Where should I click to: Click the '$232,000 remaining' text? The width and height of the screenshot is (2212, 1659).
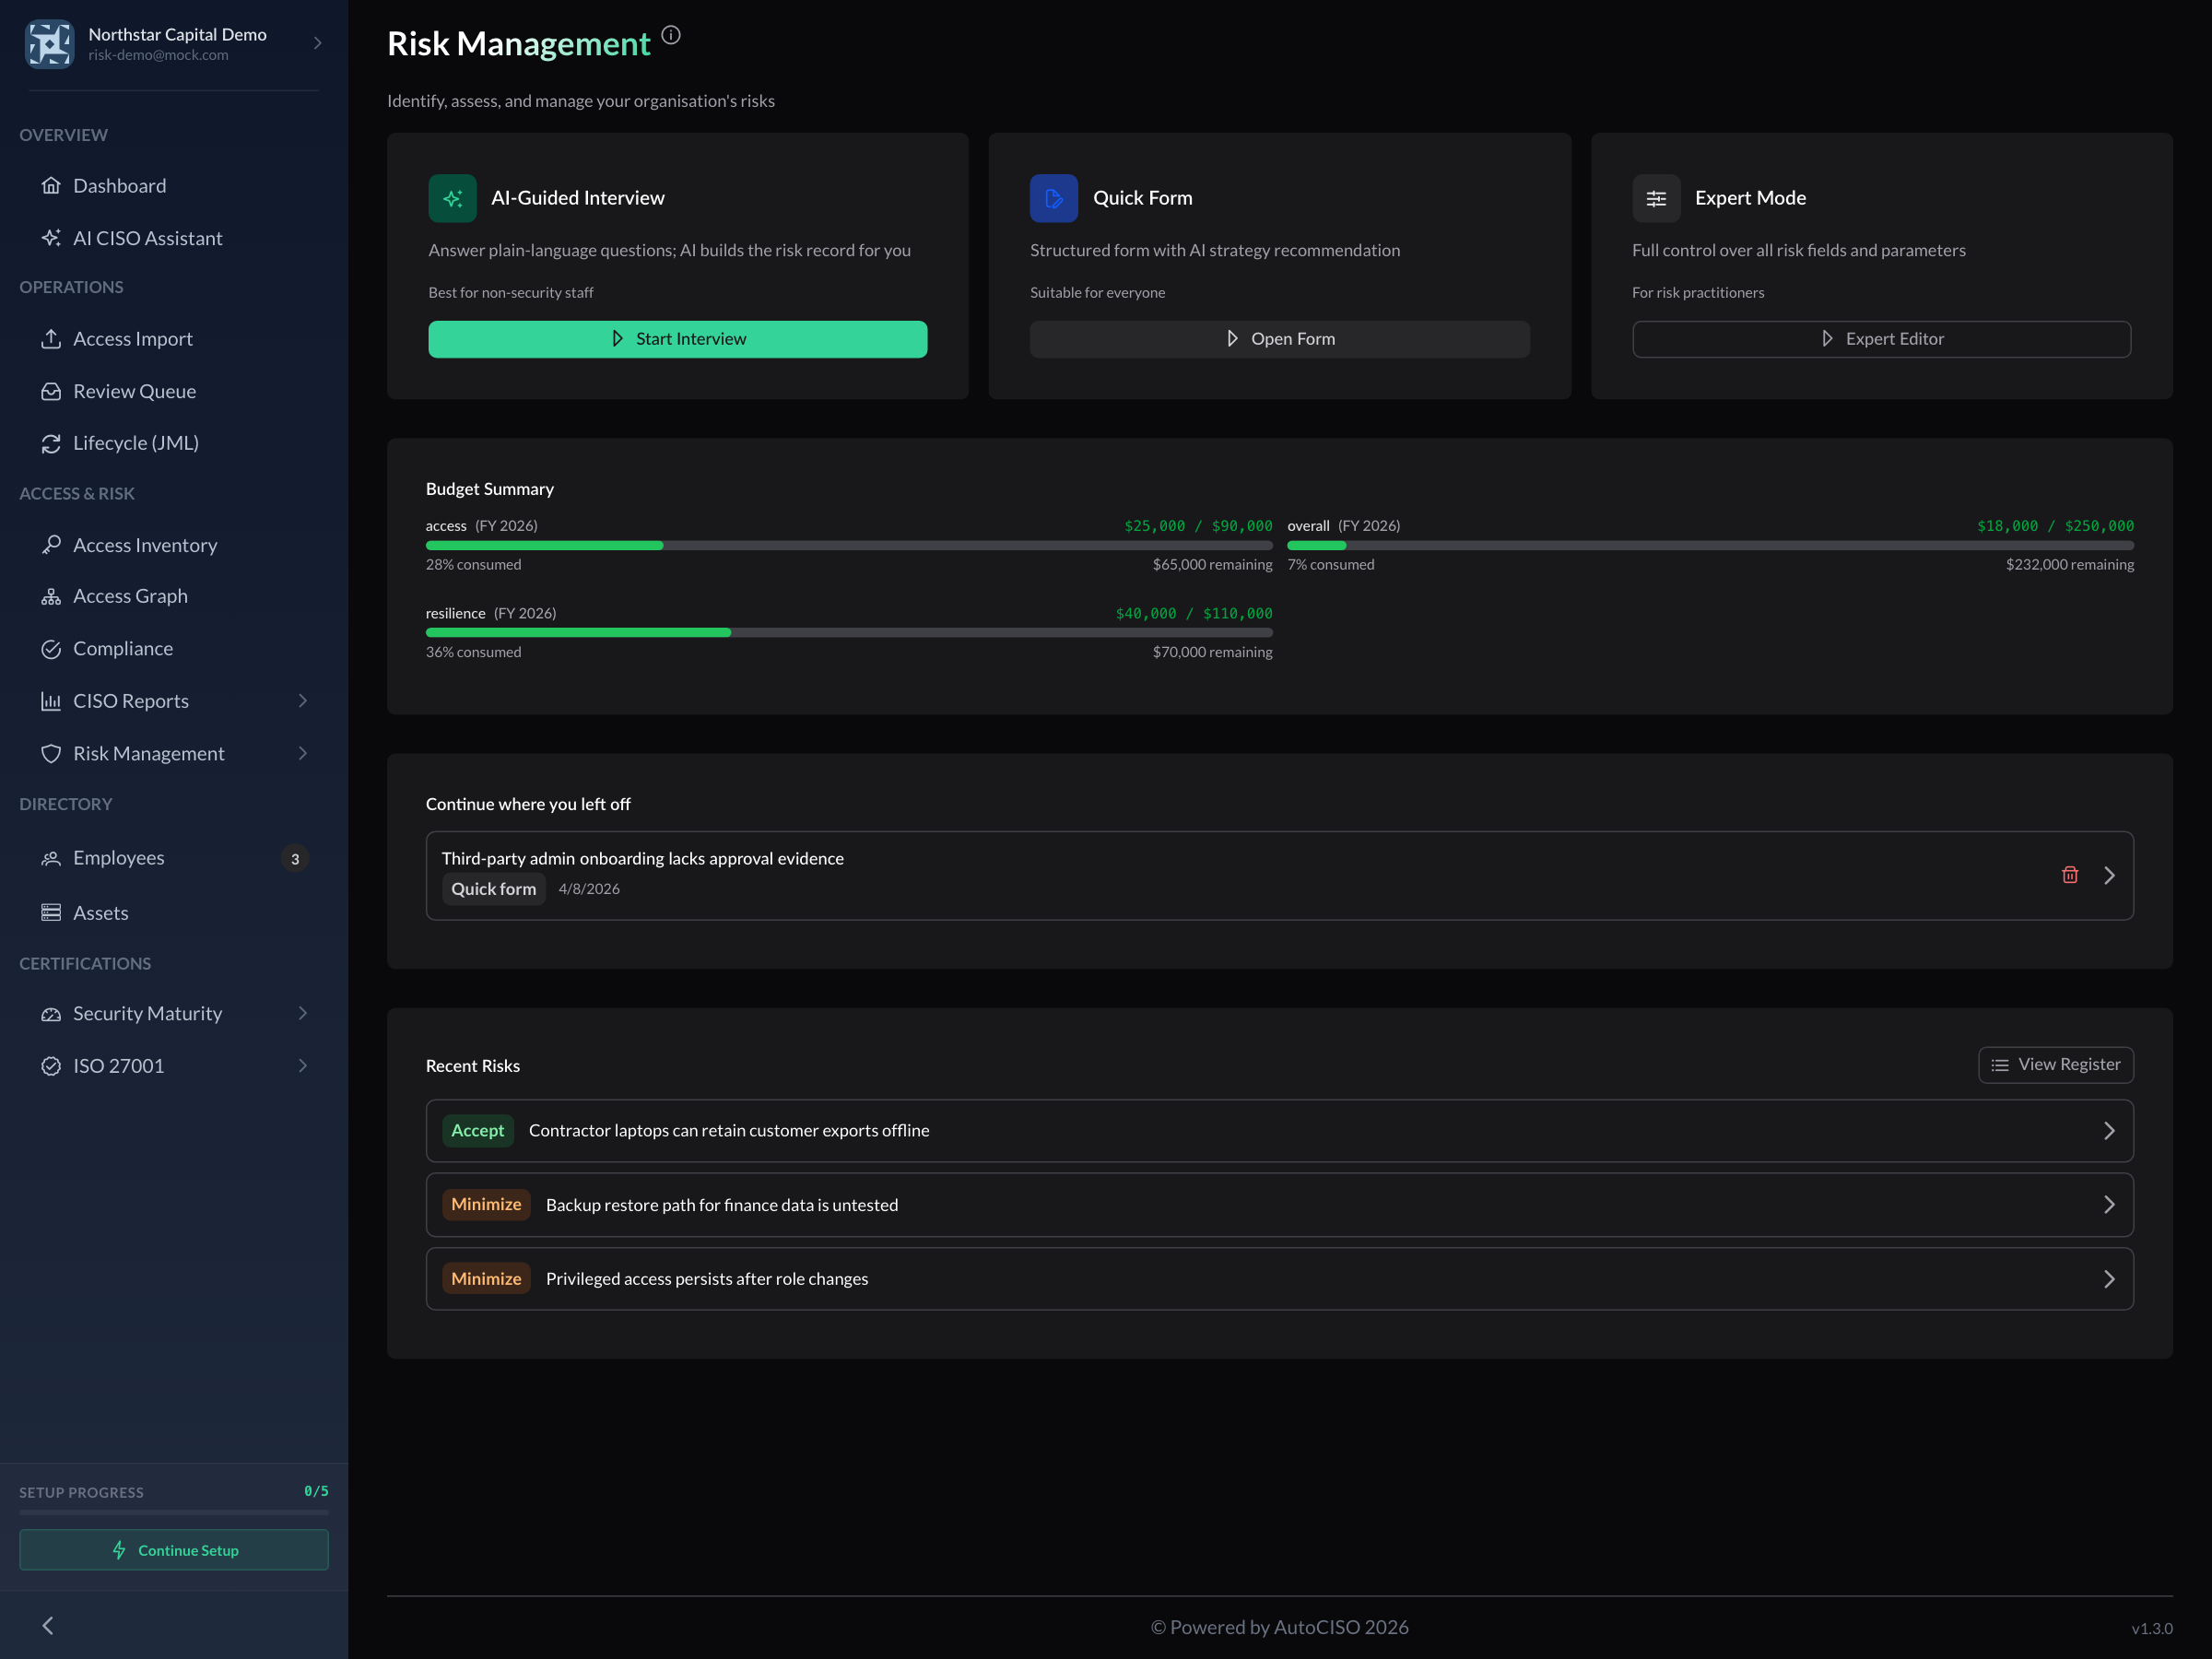2069,564
